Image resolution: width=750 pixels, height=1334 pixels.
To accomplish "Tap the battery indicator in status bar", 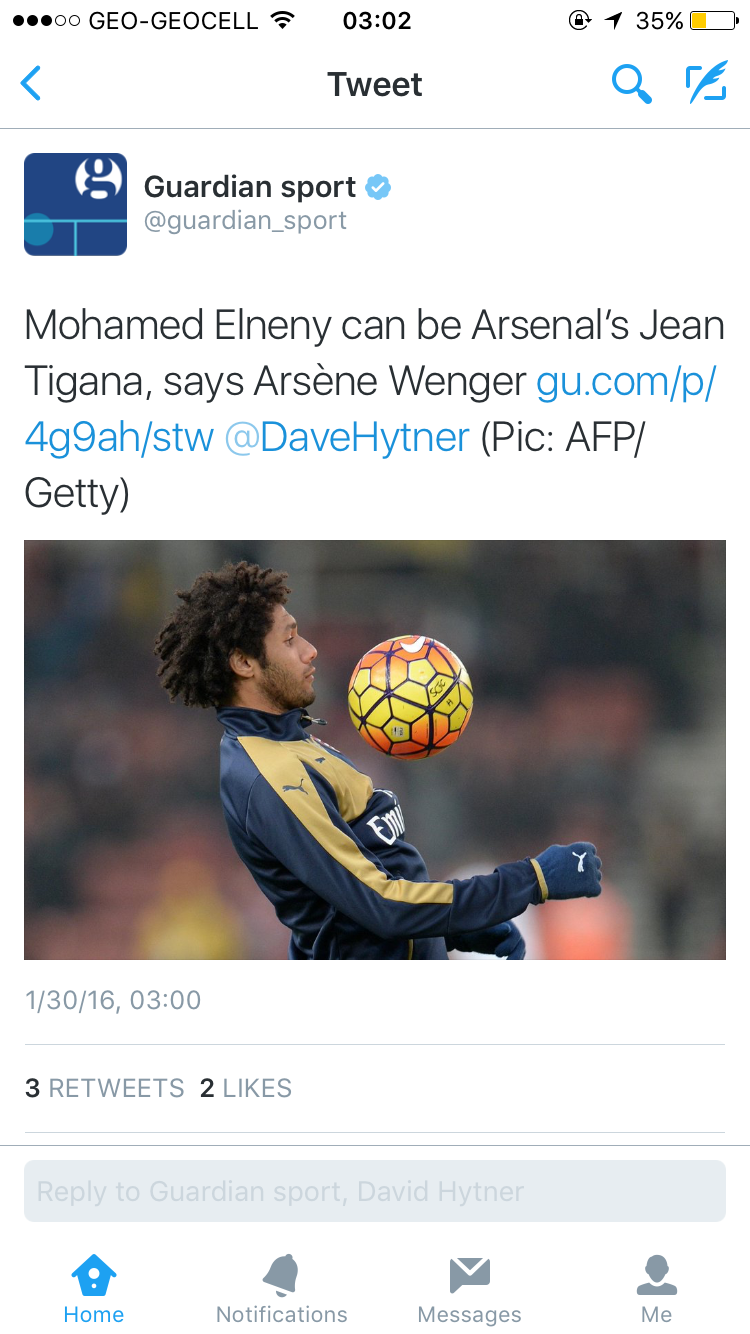I will click(713, 20).
